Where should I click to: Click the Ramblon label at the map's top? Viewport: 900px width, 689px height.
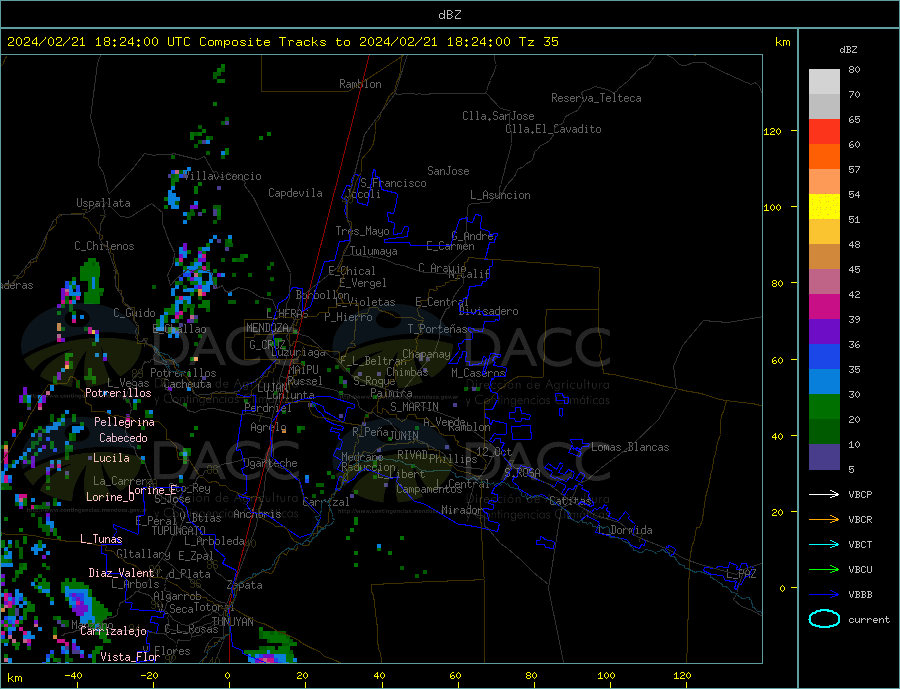360,84
